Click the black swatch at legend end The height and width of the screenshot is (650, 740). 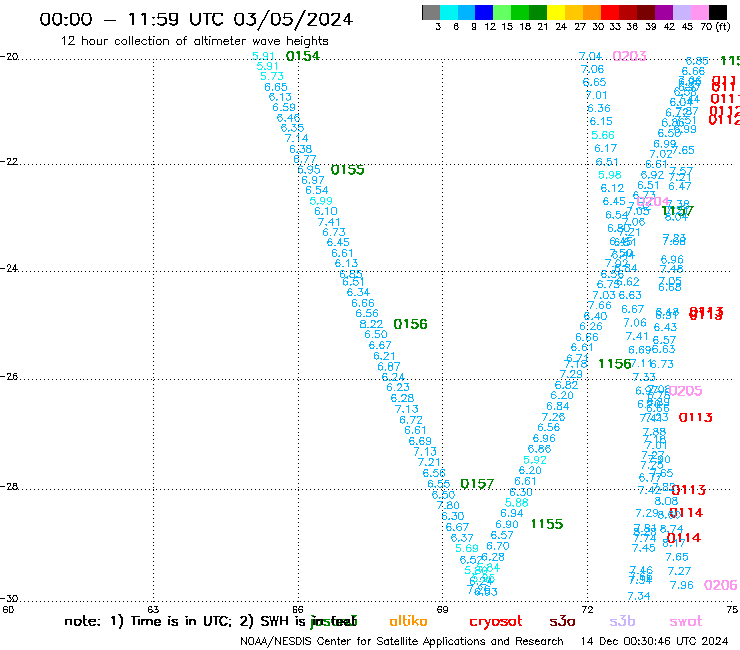(718, 12)
